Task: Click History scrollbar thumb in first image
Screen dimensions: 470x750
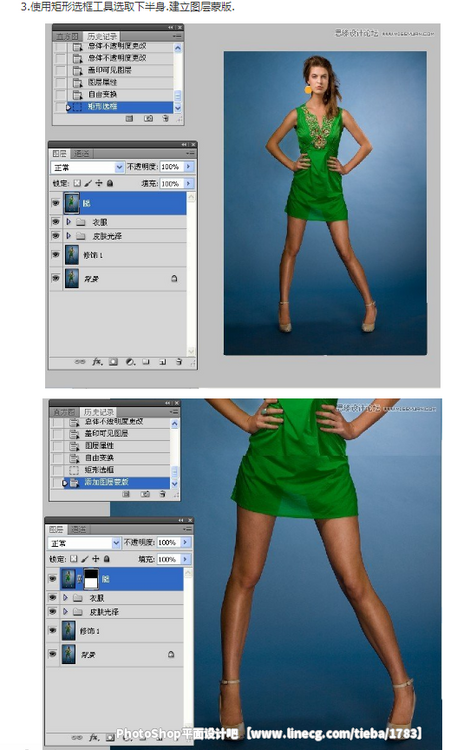Action: pyautogui.click(x=178, y=96)
